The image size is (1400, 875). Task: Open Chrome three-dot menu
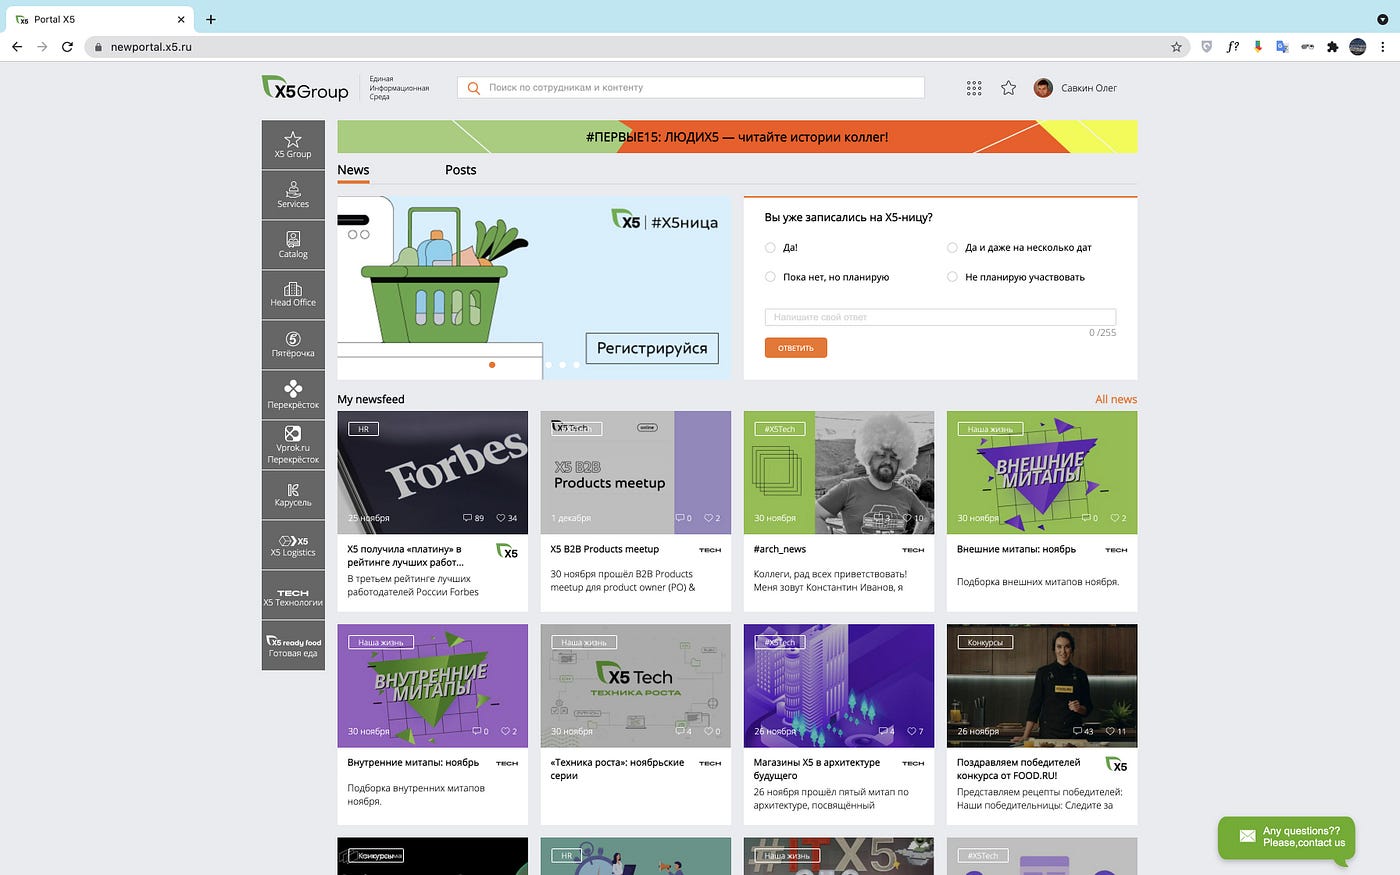[1383, 47]
